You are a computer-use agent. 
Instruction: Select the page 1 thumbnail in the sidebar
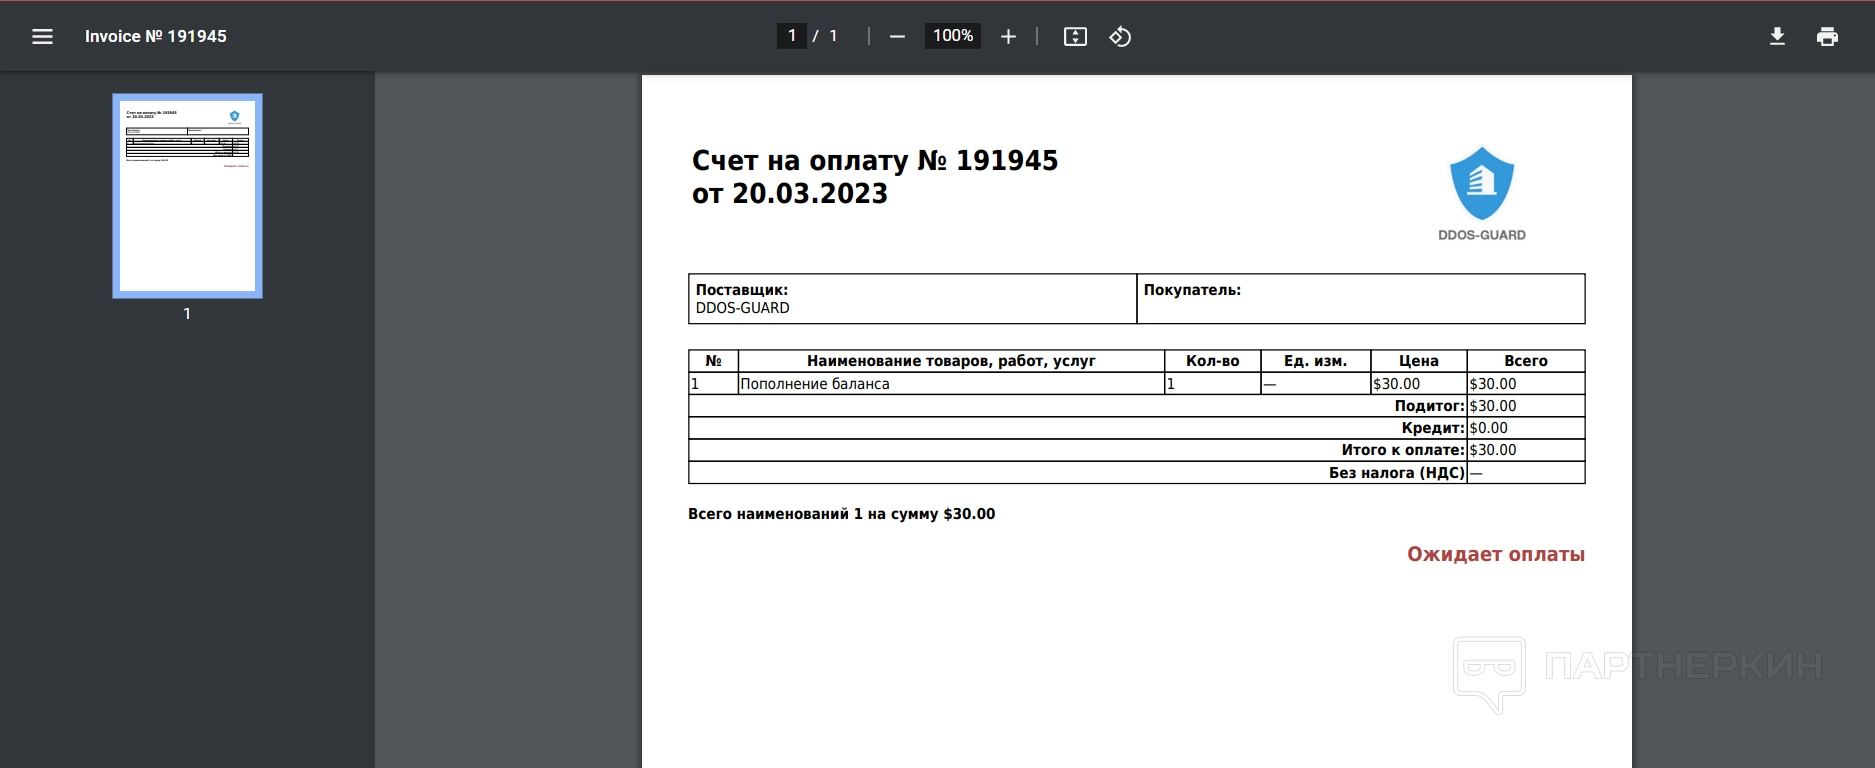pos(187,196)
